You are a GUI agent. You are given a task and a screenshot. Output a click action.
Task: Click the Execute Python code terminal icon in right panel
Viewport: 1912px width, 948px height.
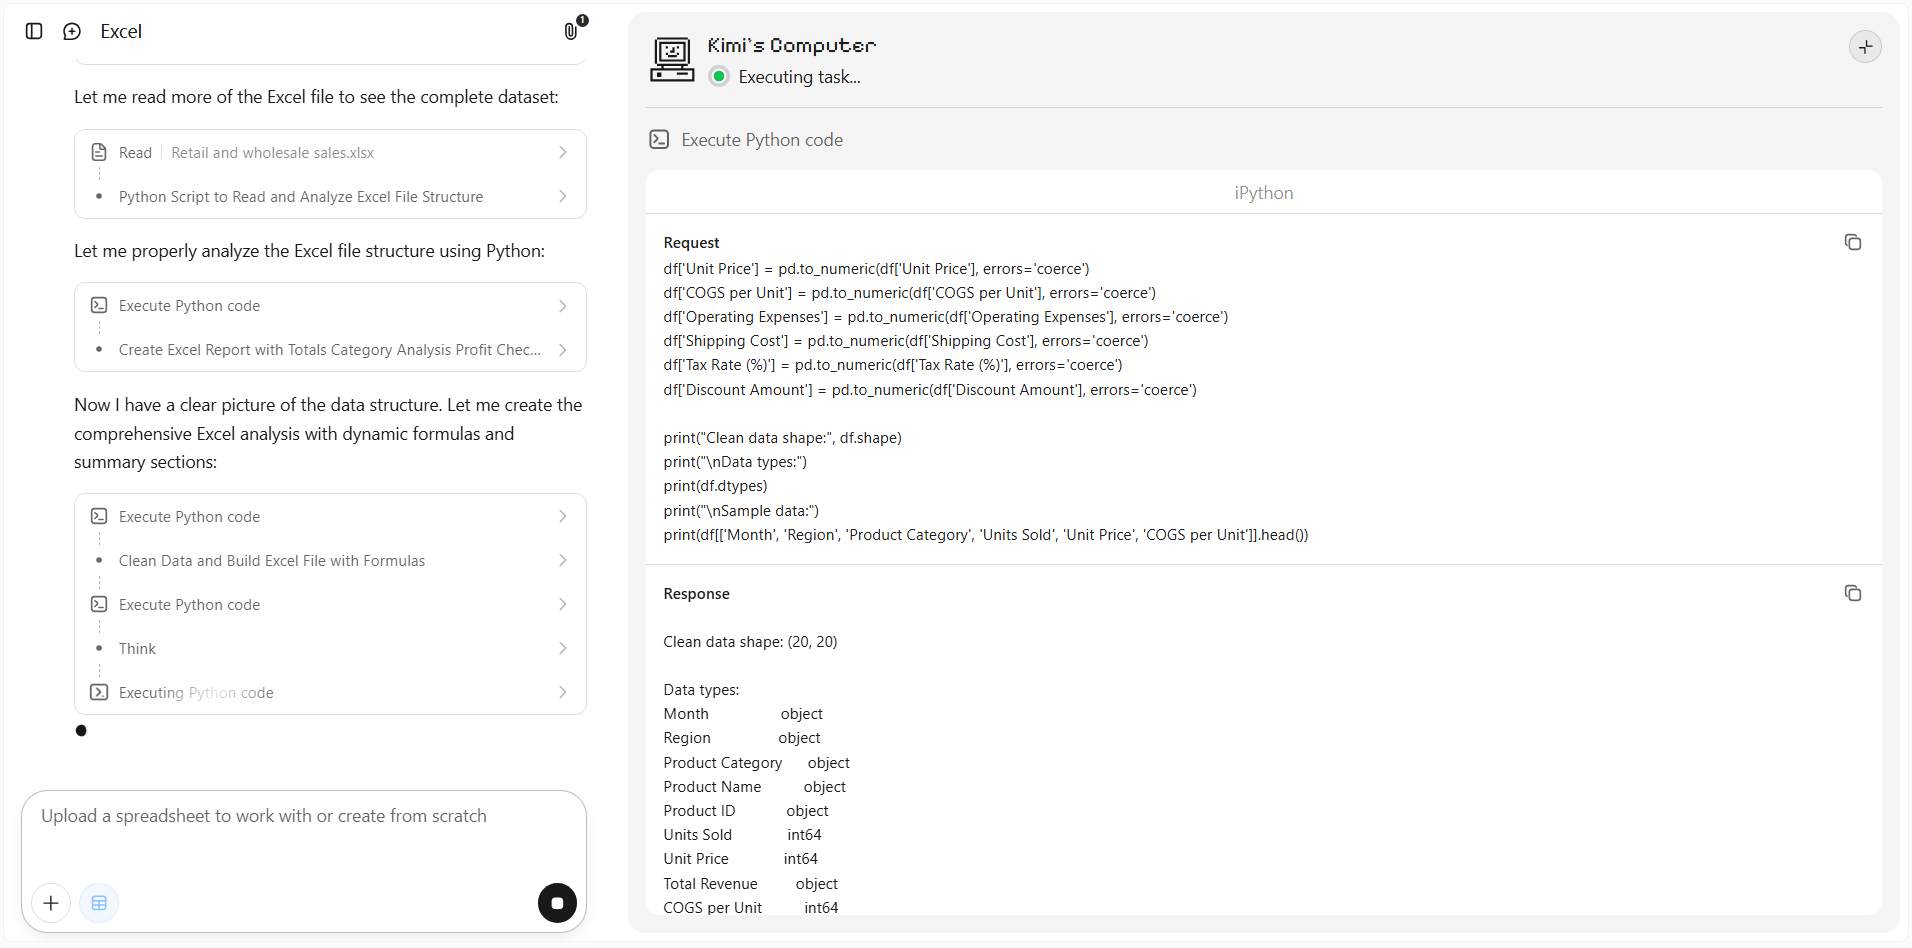[x=659, y=139]
